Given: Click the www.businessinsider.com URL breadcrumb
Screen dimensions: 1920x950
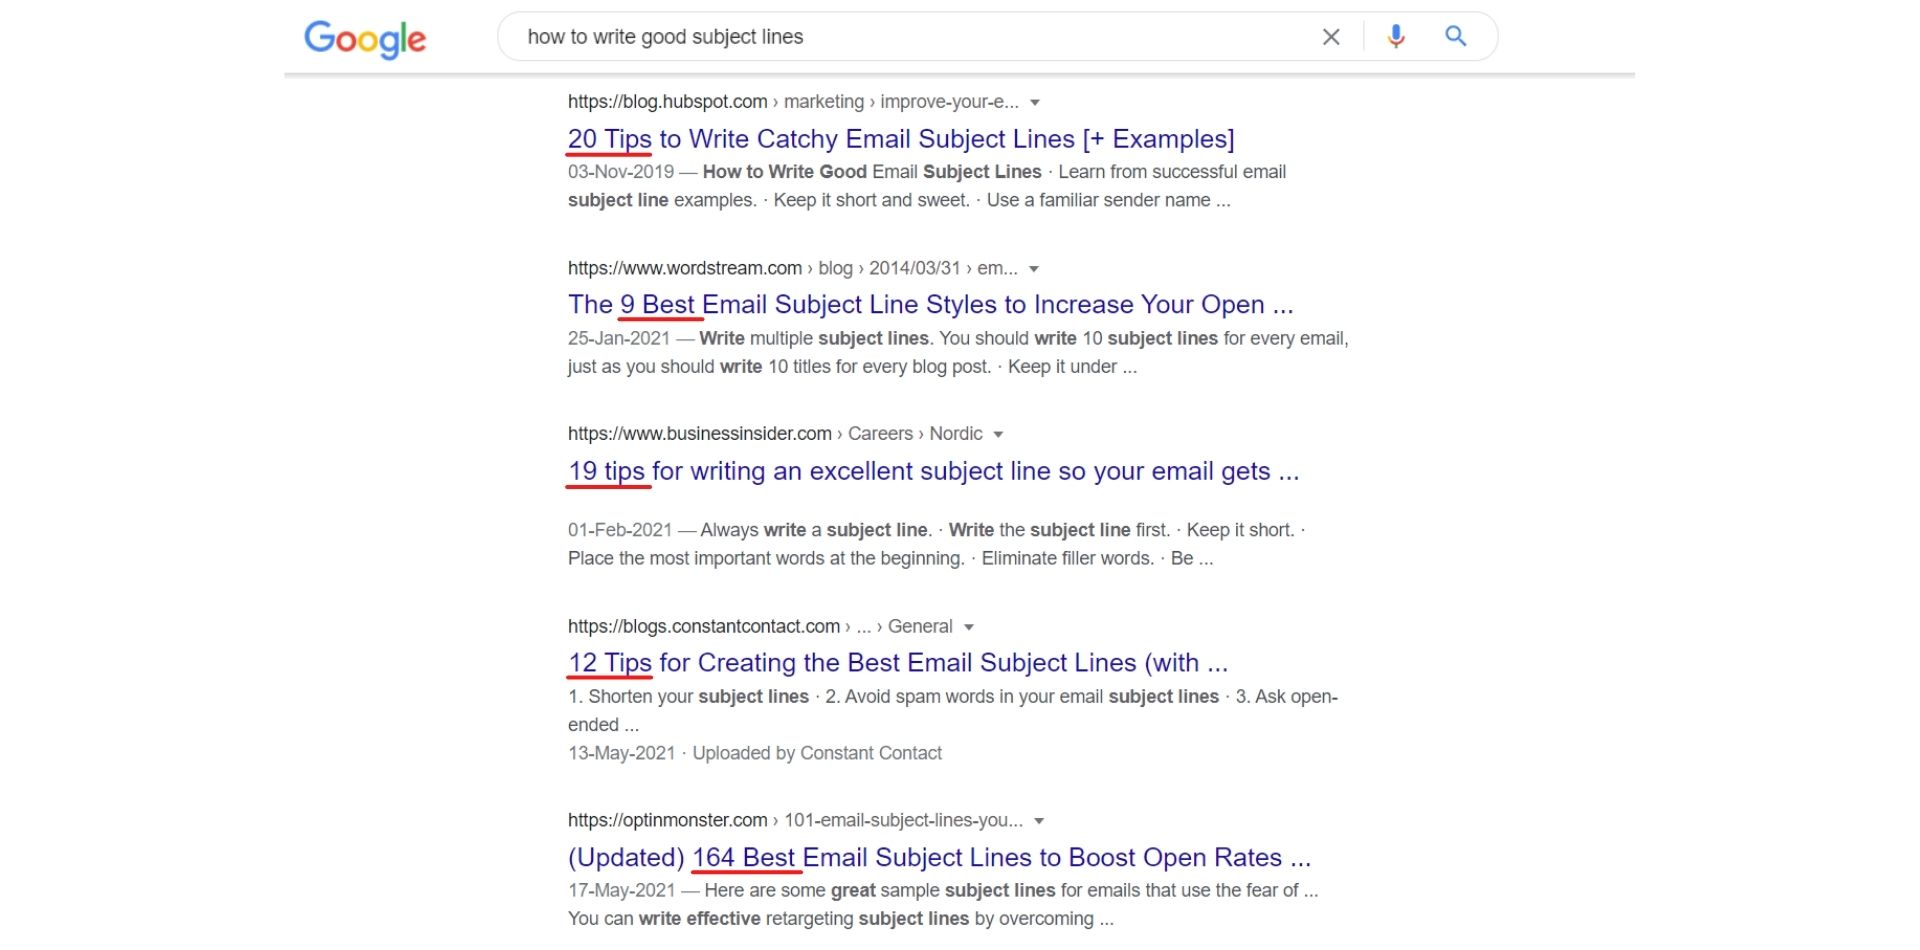Looking at the screenshot, I should click(699, 434).
